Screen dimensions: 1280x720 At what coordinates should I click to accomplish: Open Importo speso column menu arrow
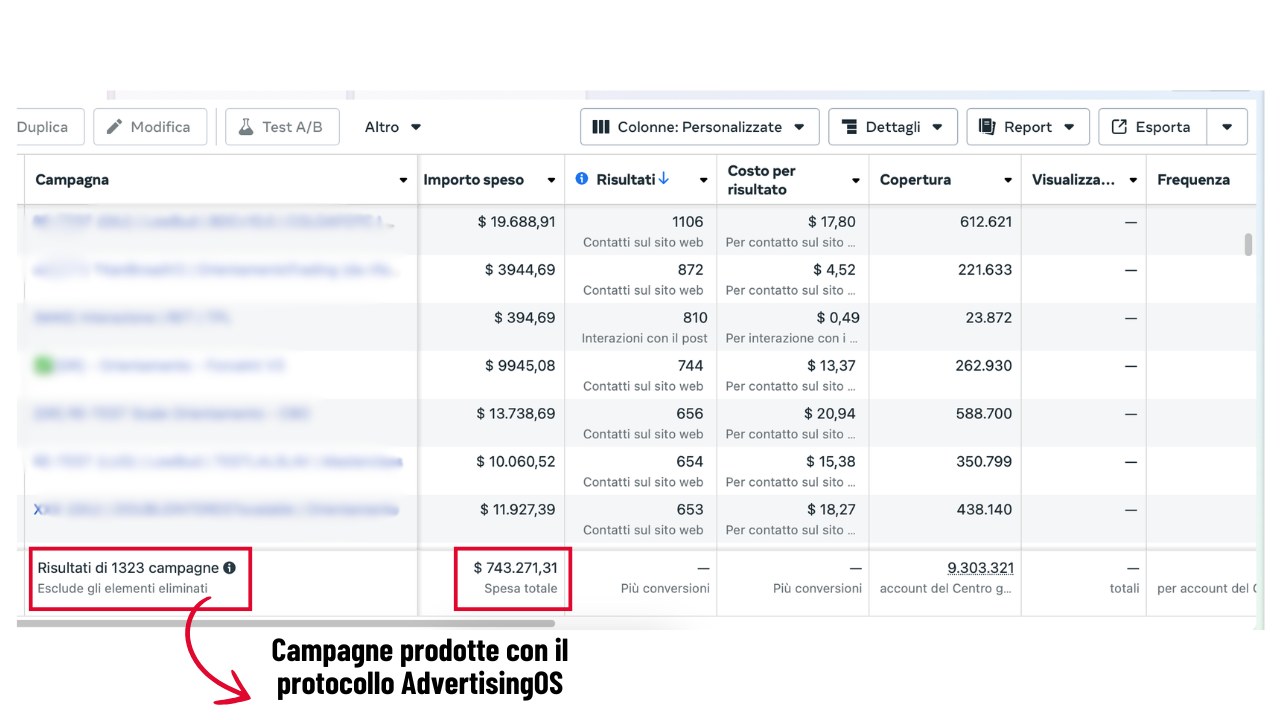pos(551,180)
